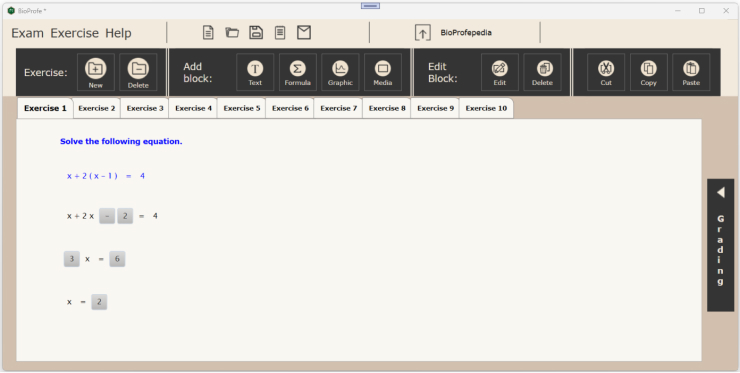Switch to Exercise 8 tab
Image resolution: width=740 pixels, height=373 pixels.
point(387,108)
